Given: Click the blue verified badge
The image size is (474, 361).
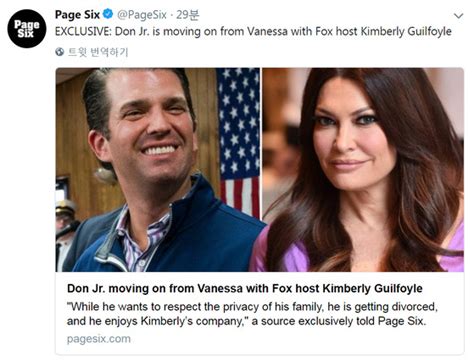Looking at the screenshot, I should point(108,14).
